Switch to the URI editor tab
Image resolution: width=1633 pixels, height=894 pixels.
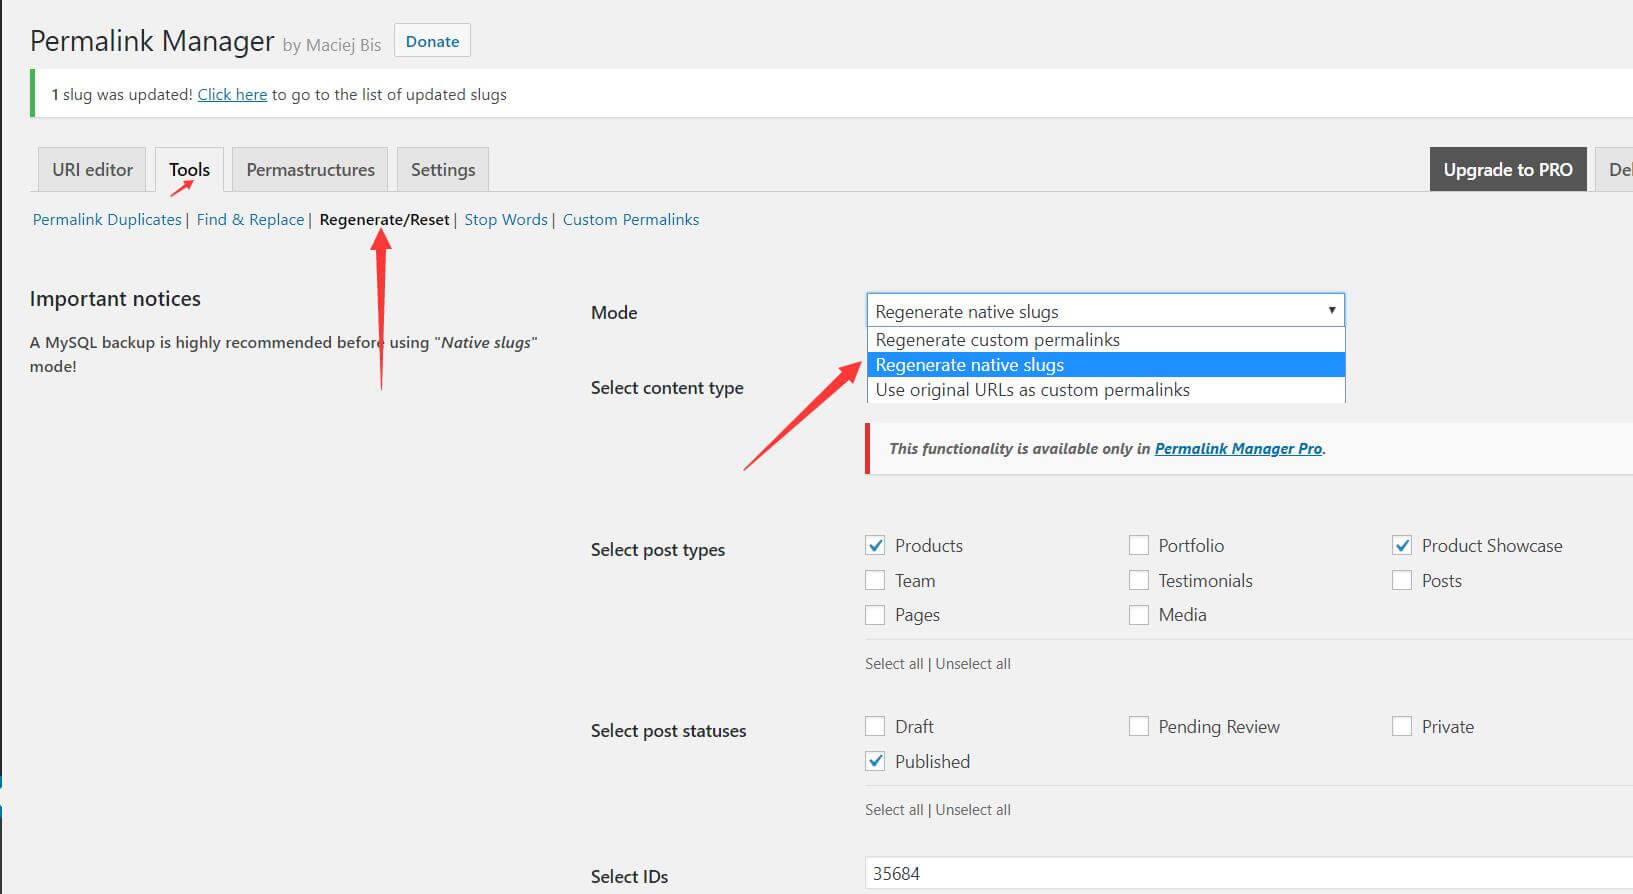[92, 170]
